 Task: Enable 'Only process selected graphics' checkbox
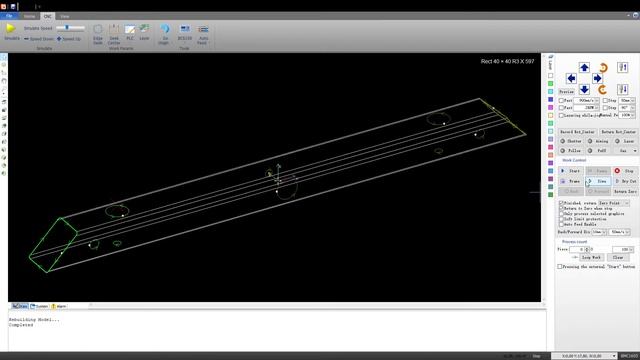[x=561, y=213]
